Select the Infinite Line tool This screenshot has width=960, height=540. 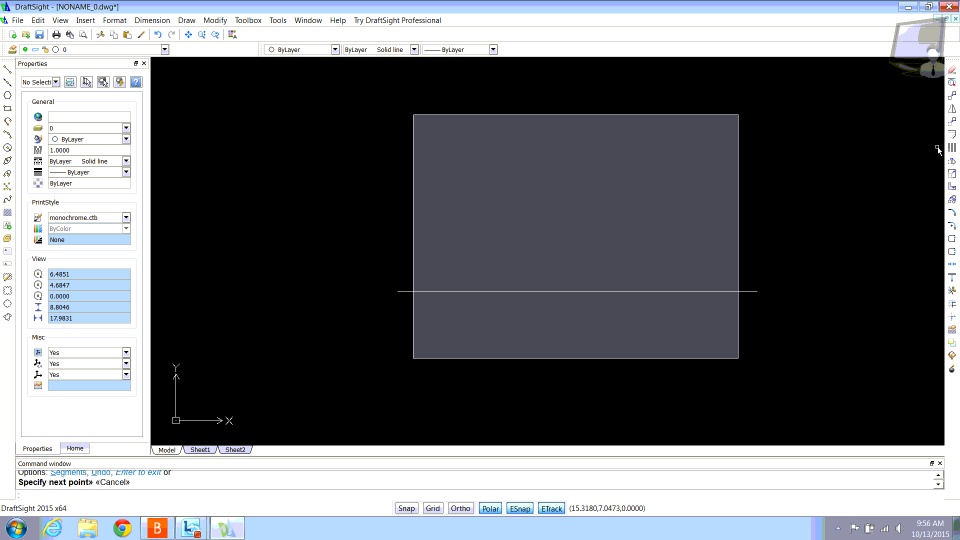[7, 82]
